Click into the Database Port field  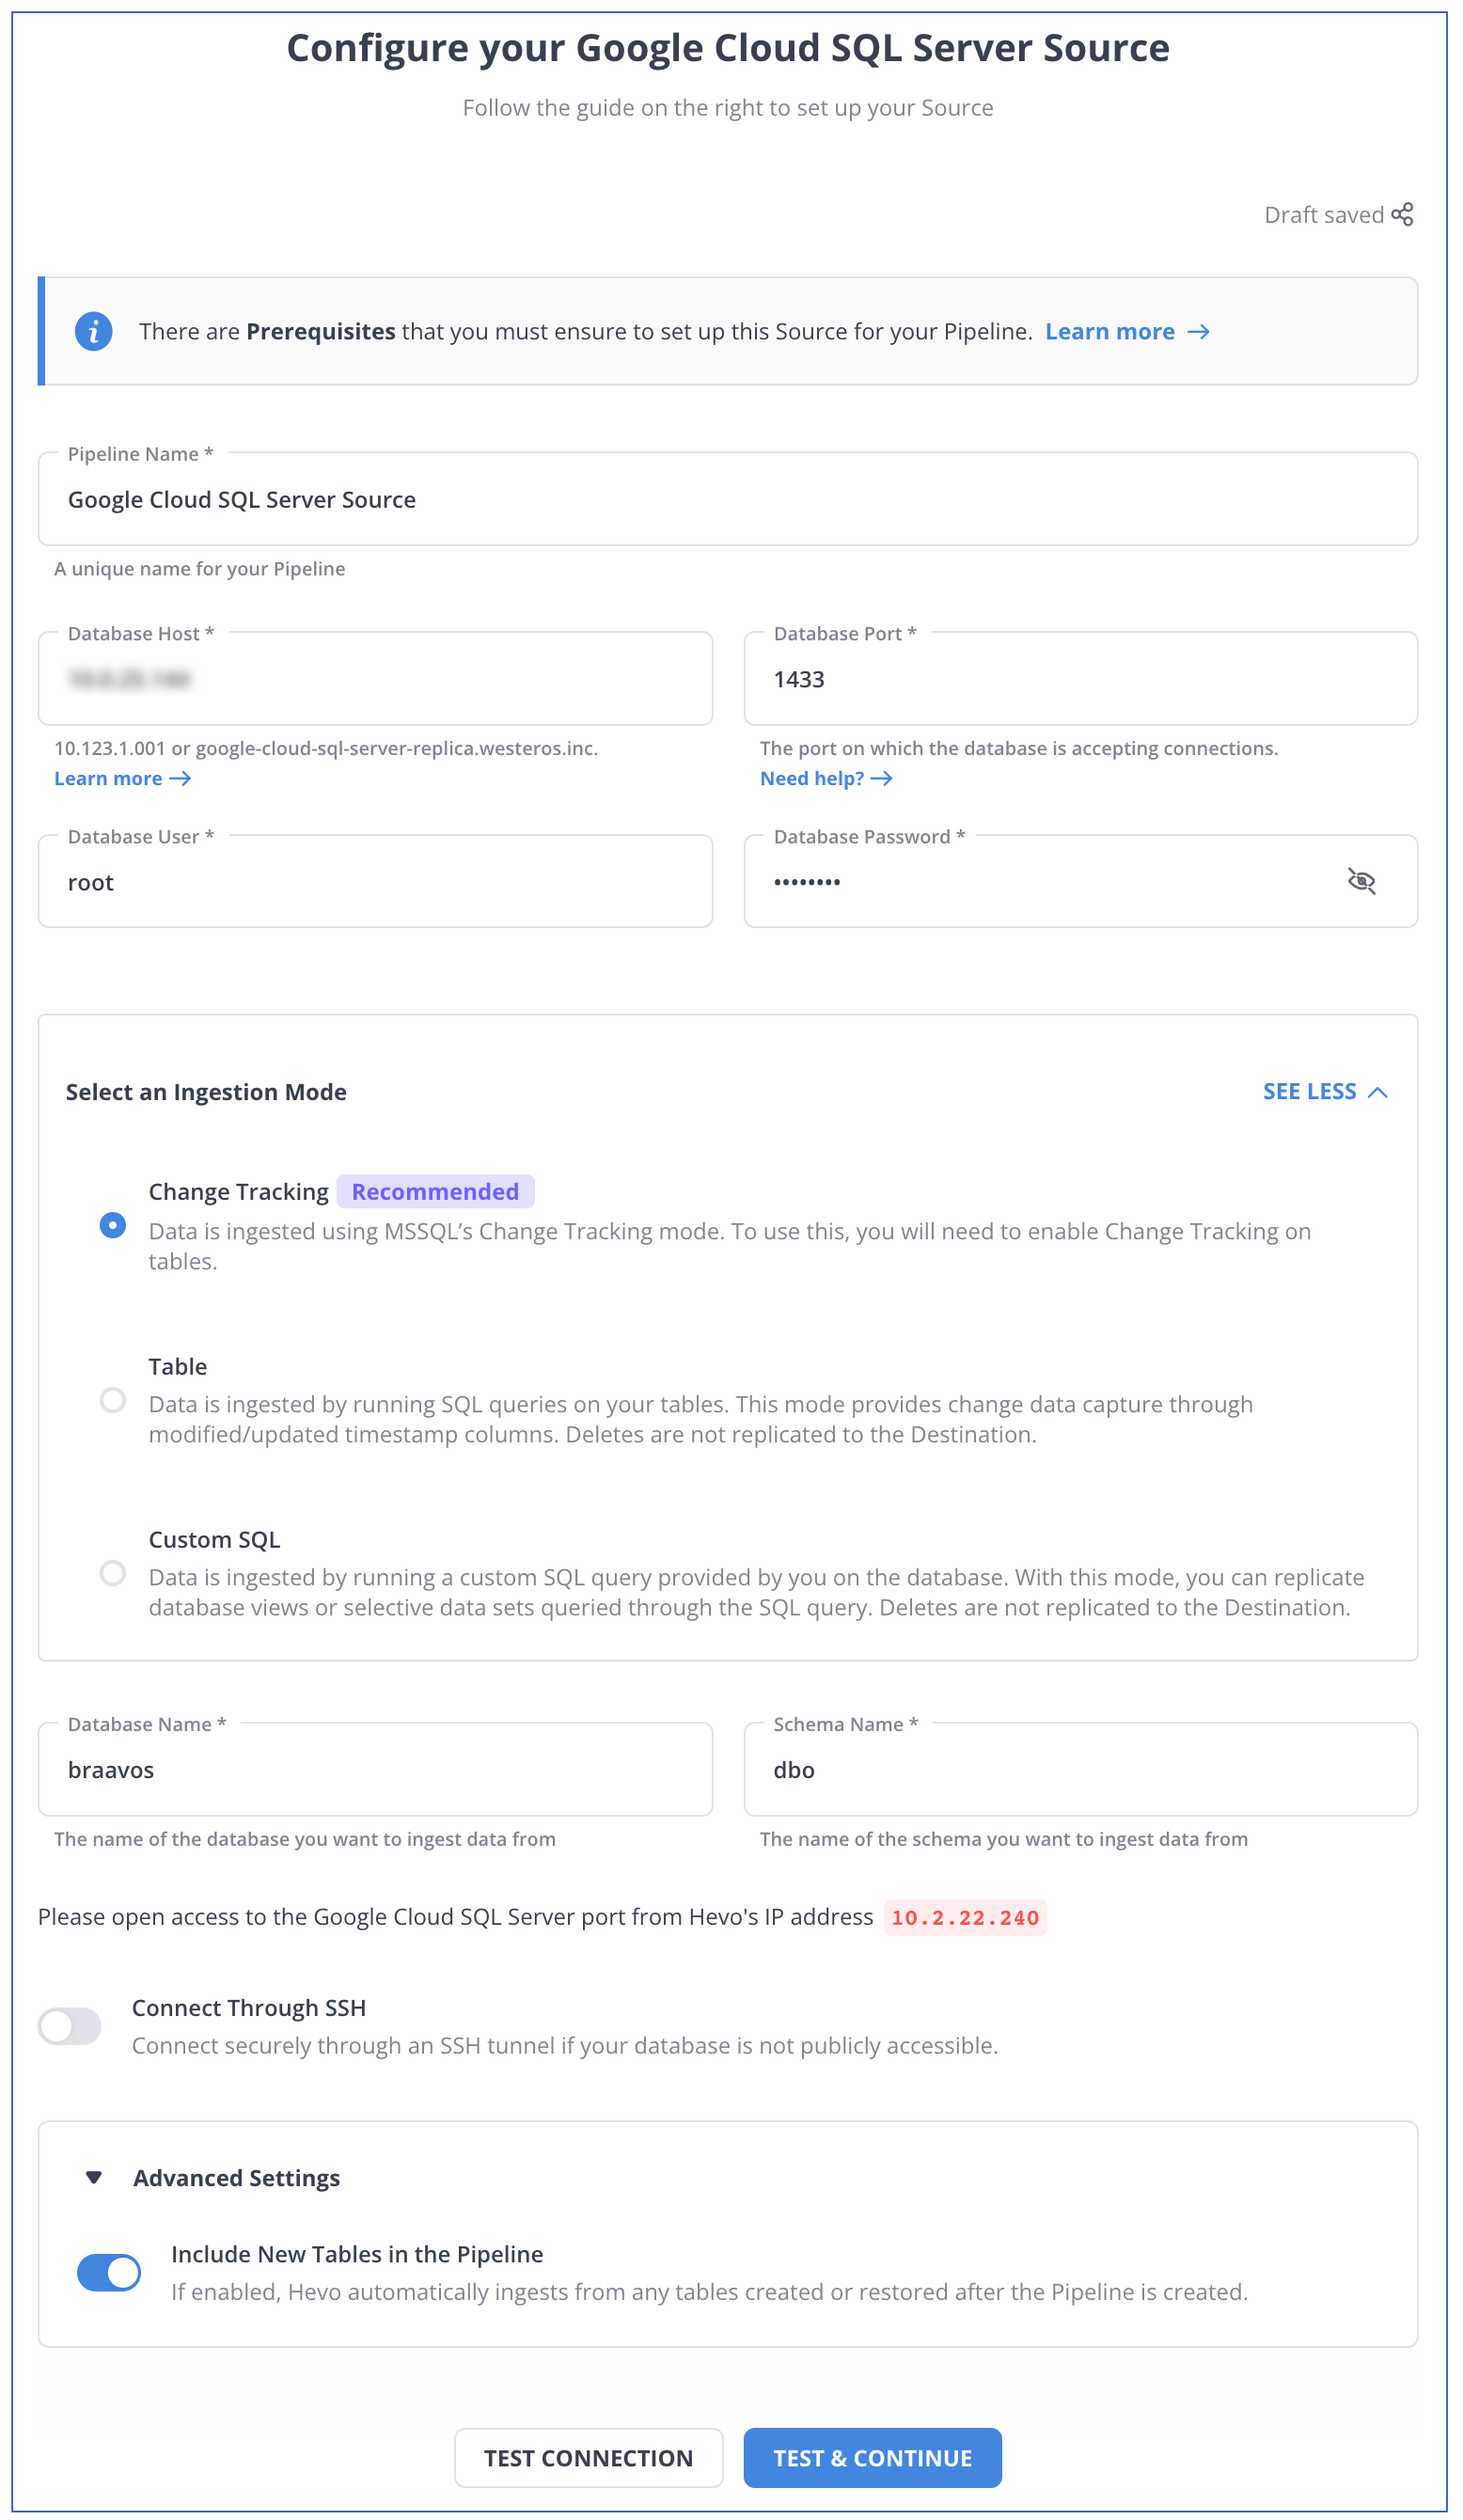click(1081, 679)
